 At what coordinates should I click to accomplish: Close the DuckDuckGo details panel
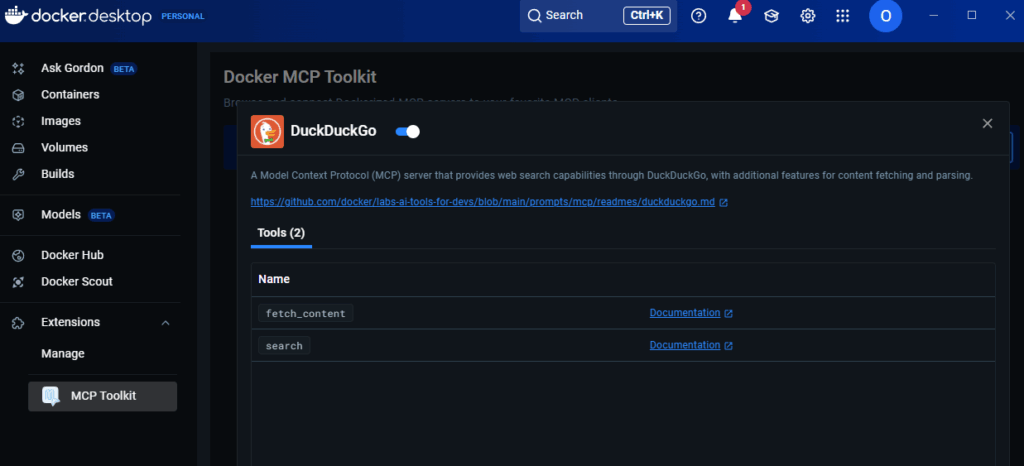987,123
